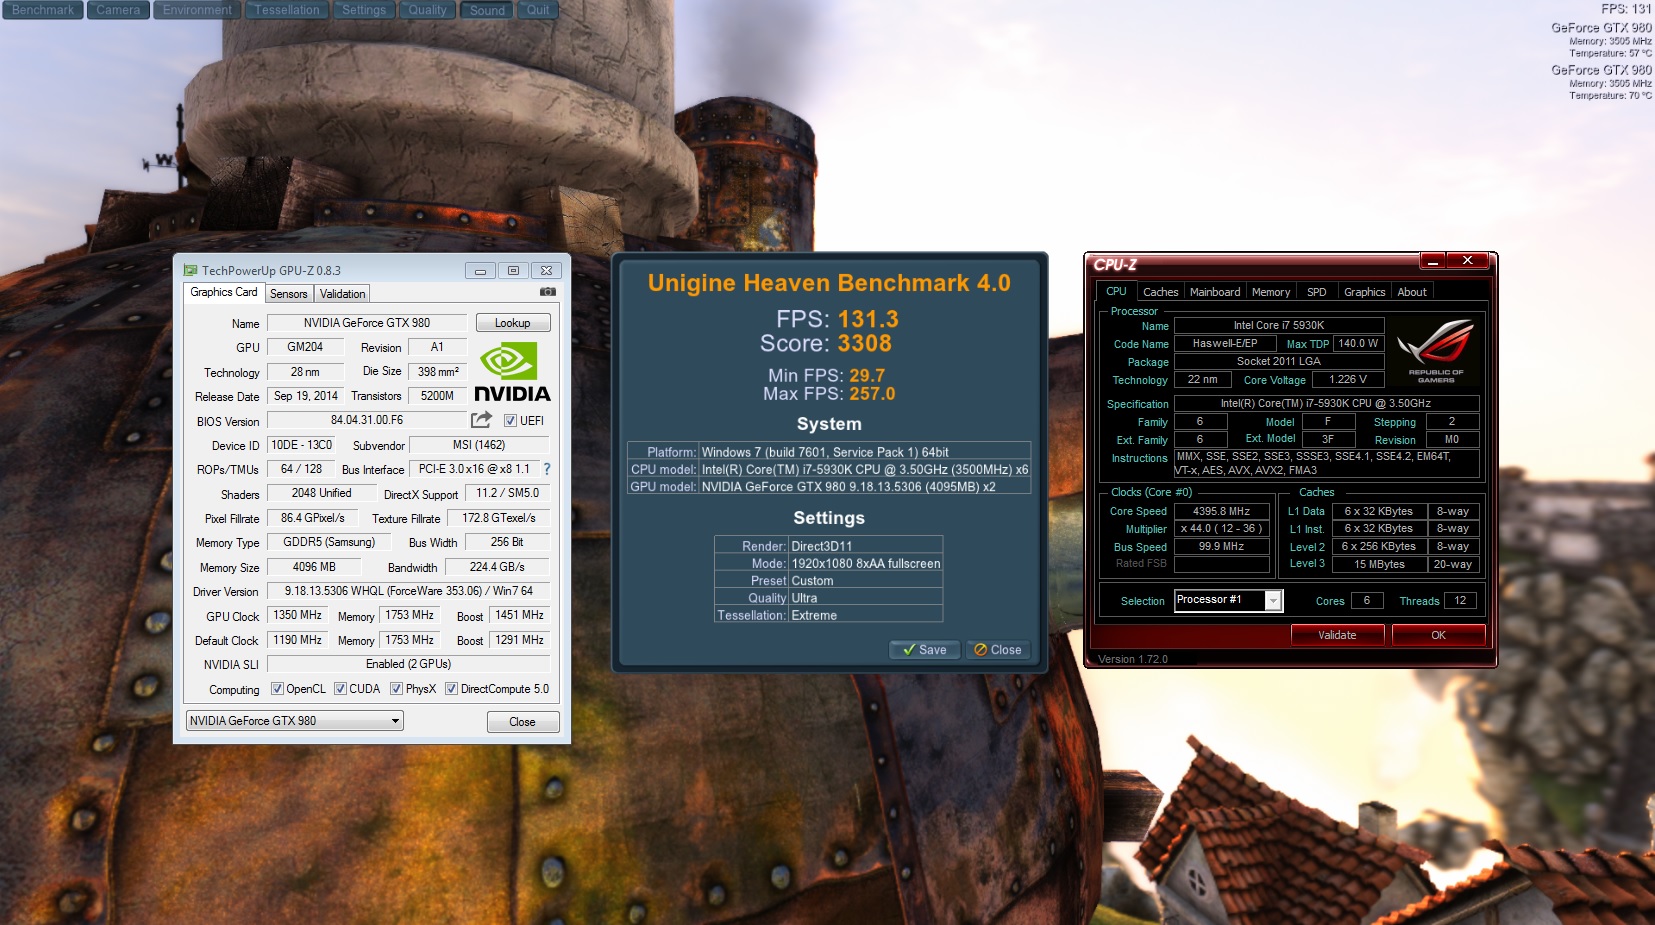This screenshot has width=1655, height=925.
Task: Click the GPU-Z screenshot camera icon
Action: (547, 292)
